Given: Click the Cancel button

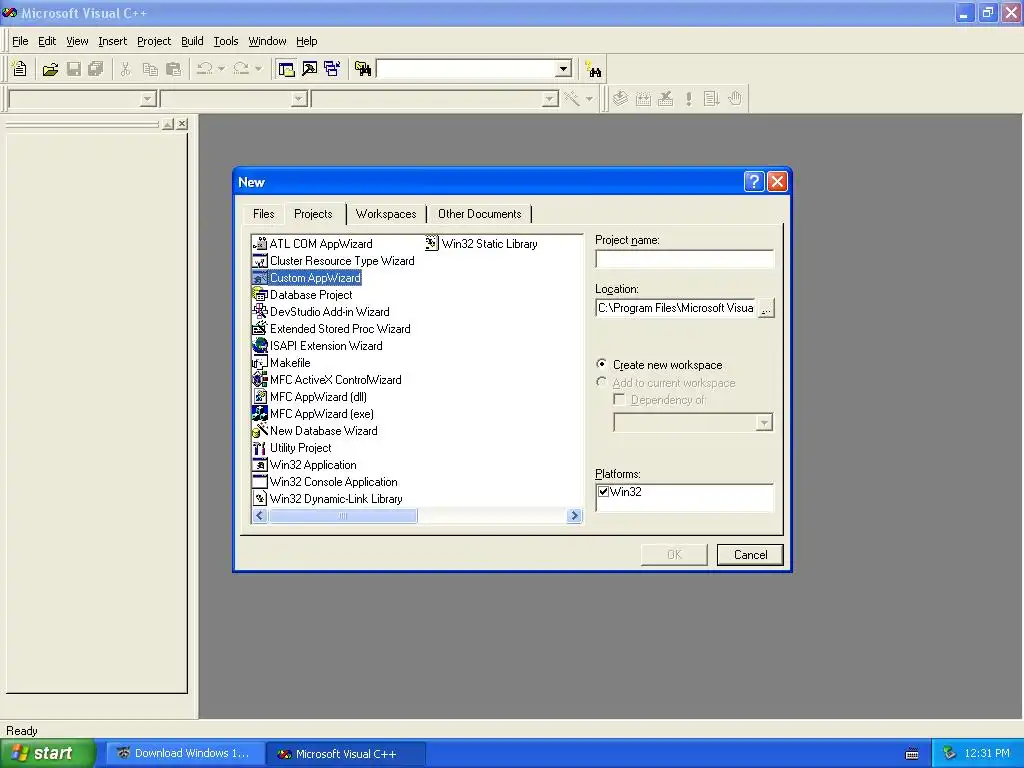Looking at the screenshot, I should [x=750, y=554].
